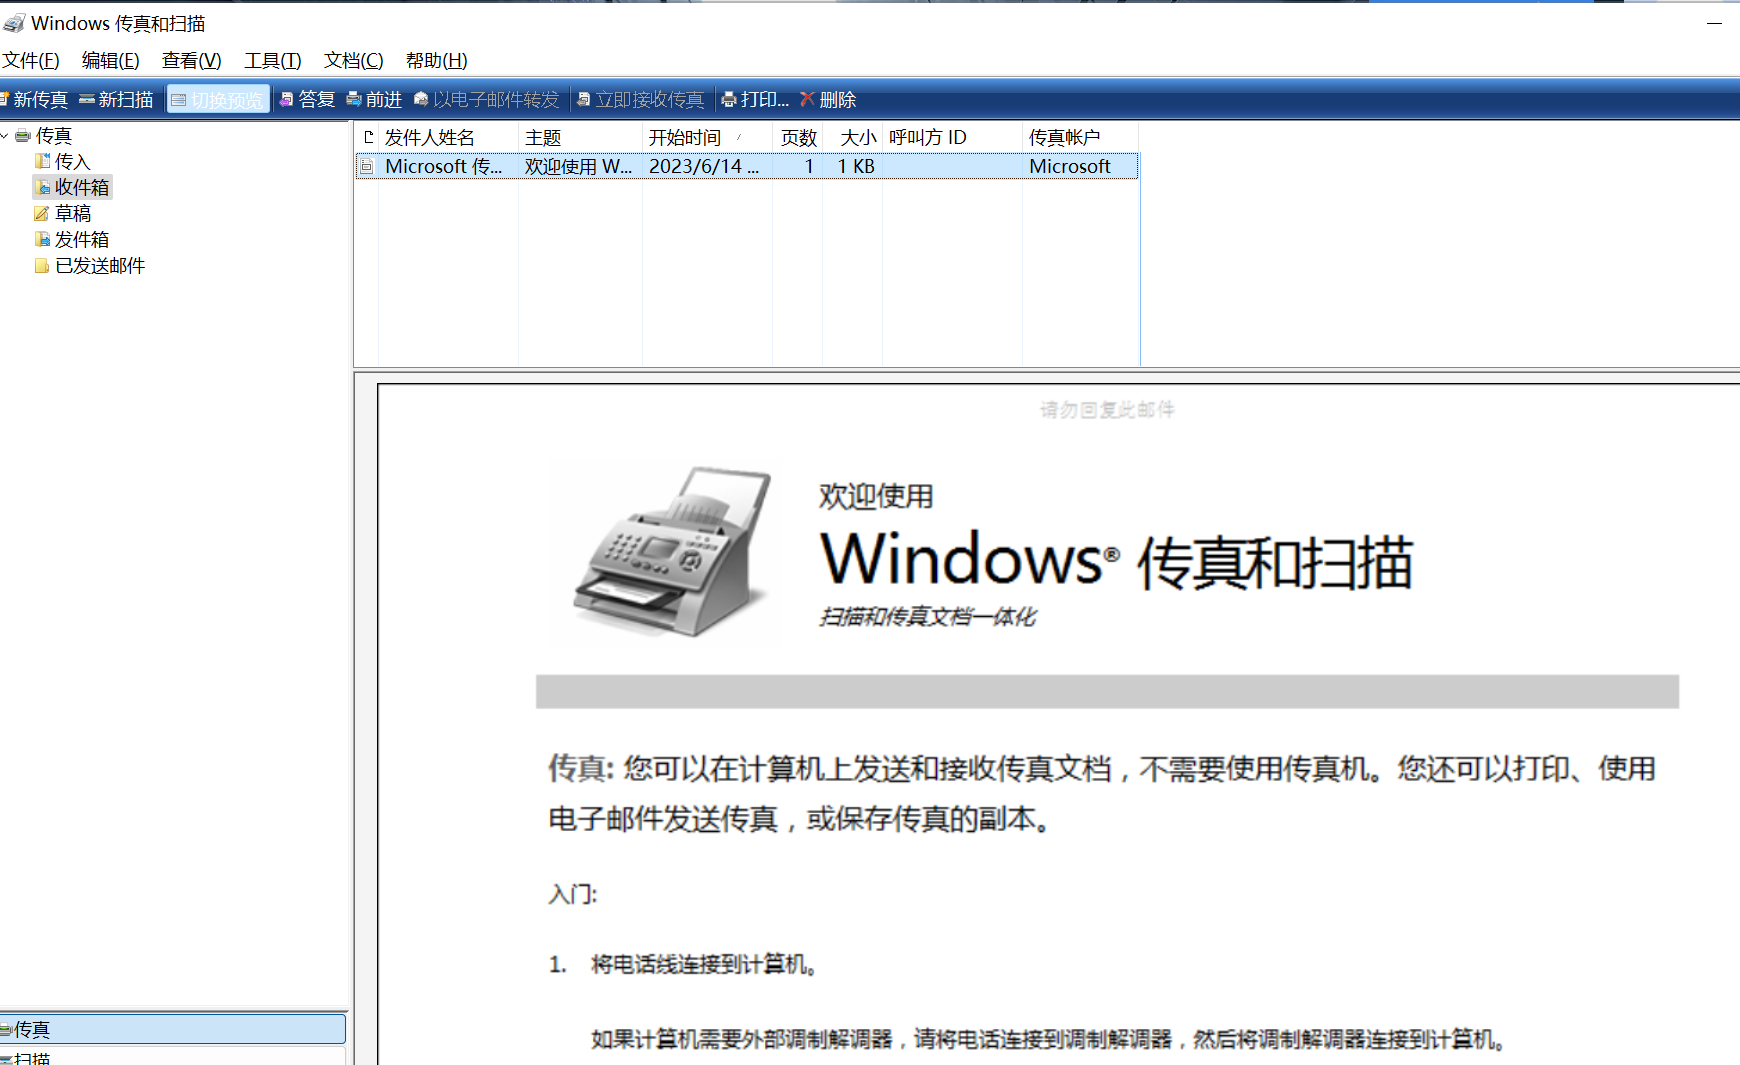The width and height of the screenshot is (1740, 1065).
Task: Click Receive a Fax Now (立即接收传真)
Action: coord(640,99)
